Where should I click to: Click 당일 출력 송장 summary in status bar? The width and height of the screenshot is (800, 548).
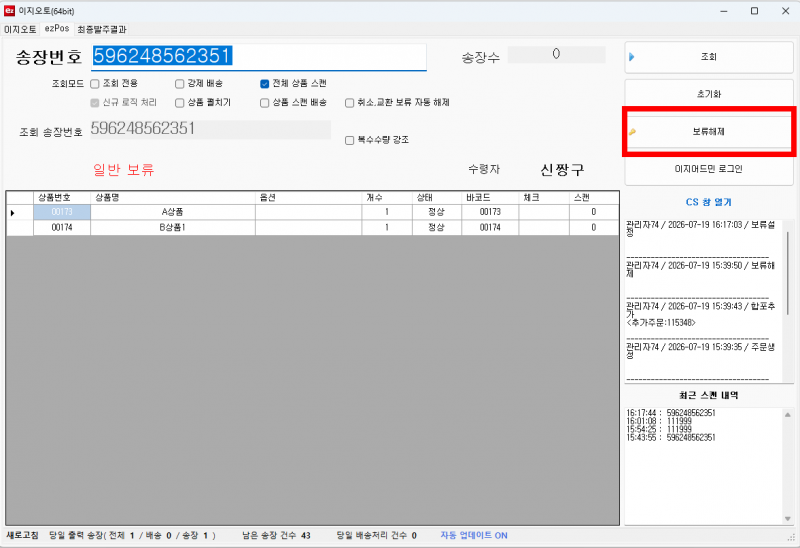(132, 535)
